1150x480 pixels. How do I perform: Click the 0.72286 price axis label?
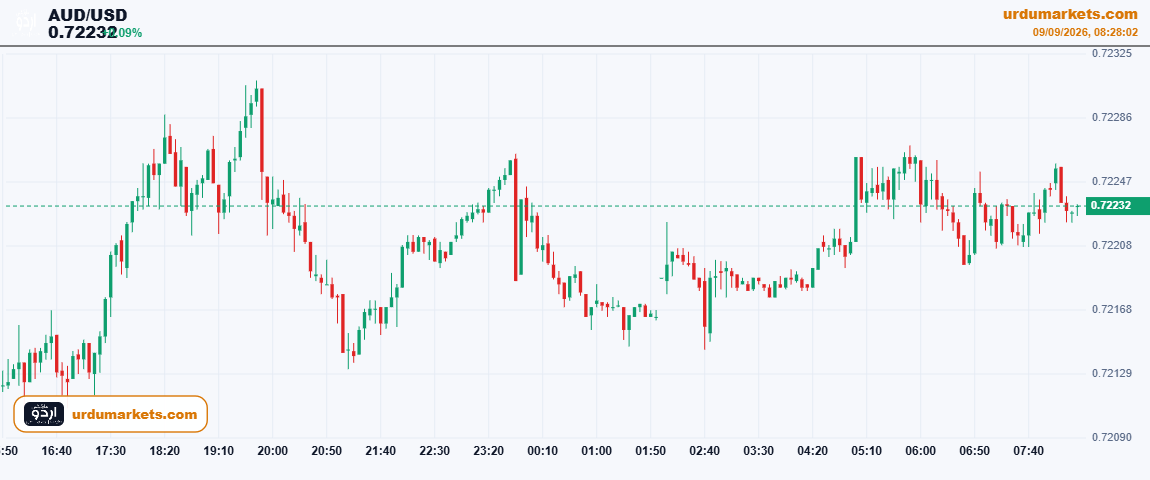click(x=1110, y=117)
